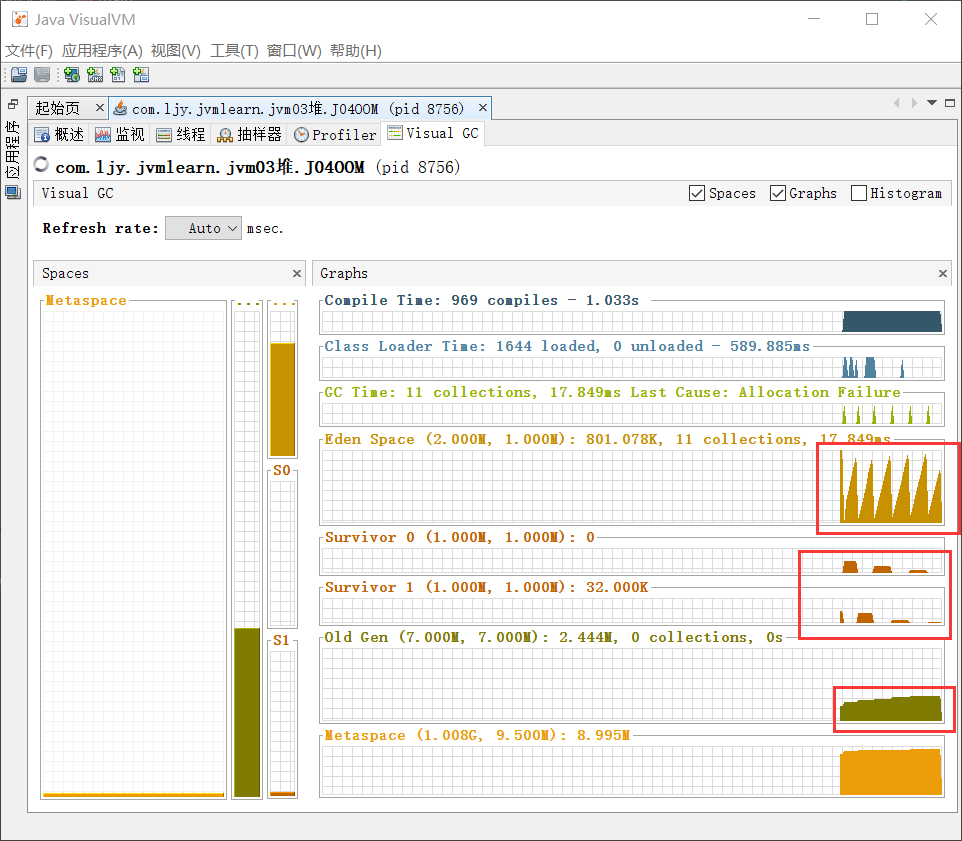
Task: Open the Refresh rate Auto dropdown
Action: tap(203, 228)
